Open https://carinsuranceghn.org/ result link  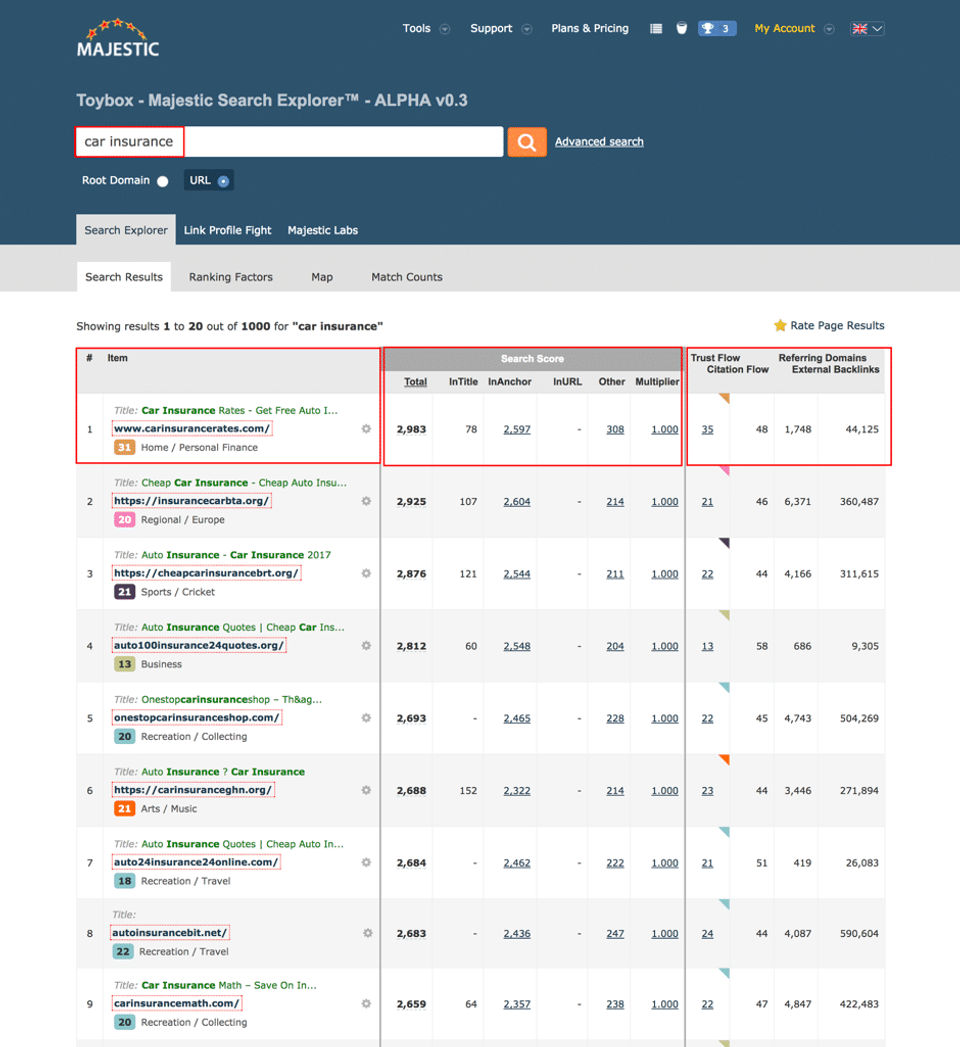[x=192, y=790]
